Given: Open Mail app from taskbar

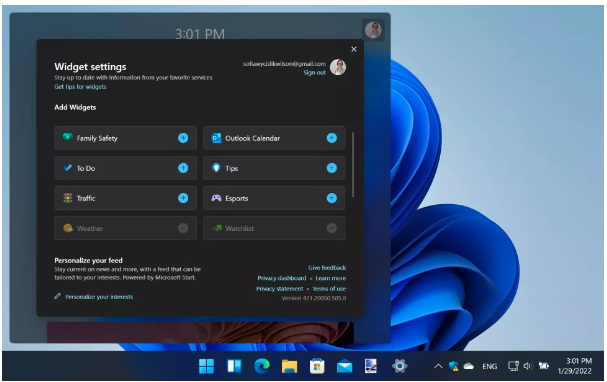Looking at the screenshot, I should [x=345, y=367].
